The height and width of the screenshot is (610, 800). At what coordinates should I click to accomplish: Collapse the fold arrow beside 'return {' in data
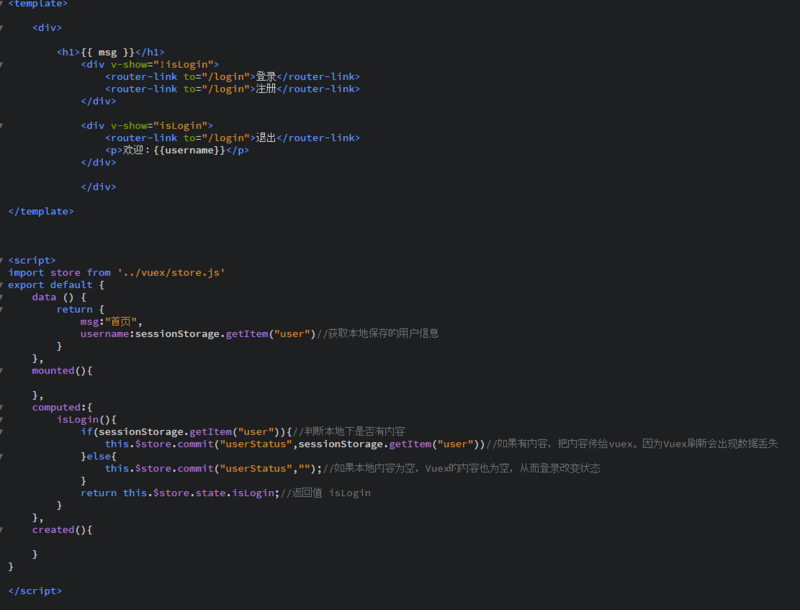pyautogui.click(x=2, y=309)
